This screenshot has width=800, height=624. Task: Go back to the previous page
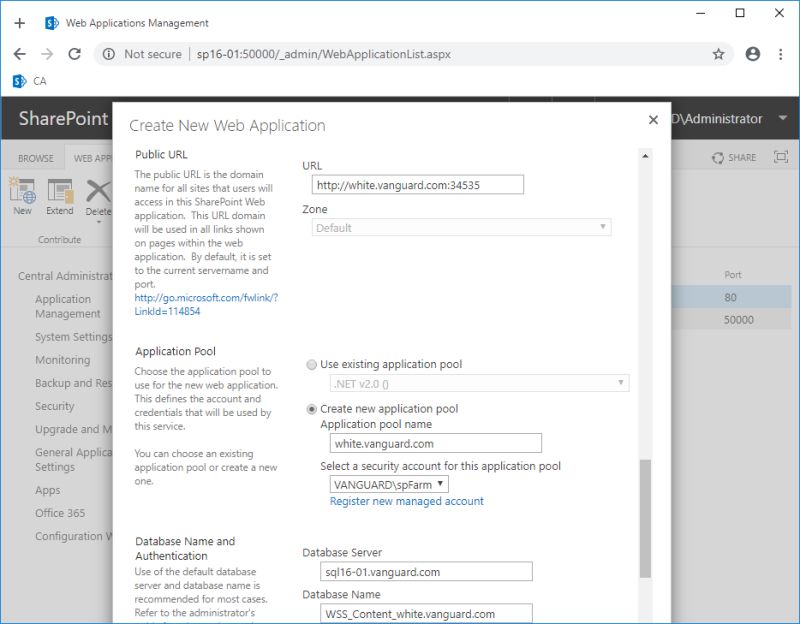point(19,54)
